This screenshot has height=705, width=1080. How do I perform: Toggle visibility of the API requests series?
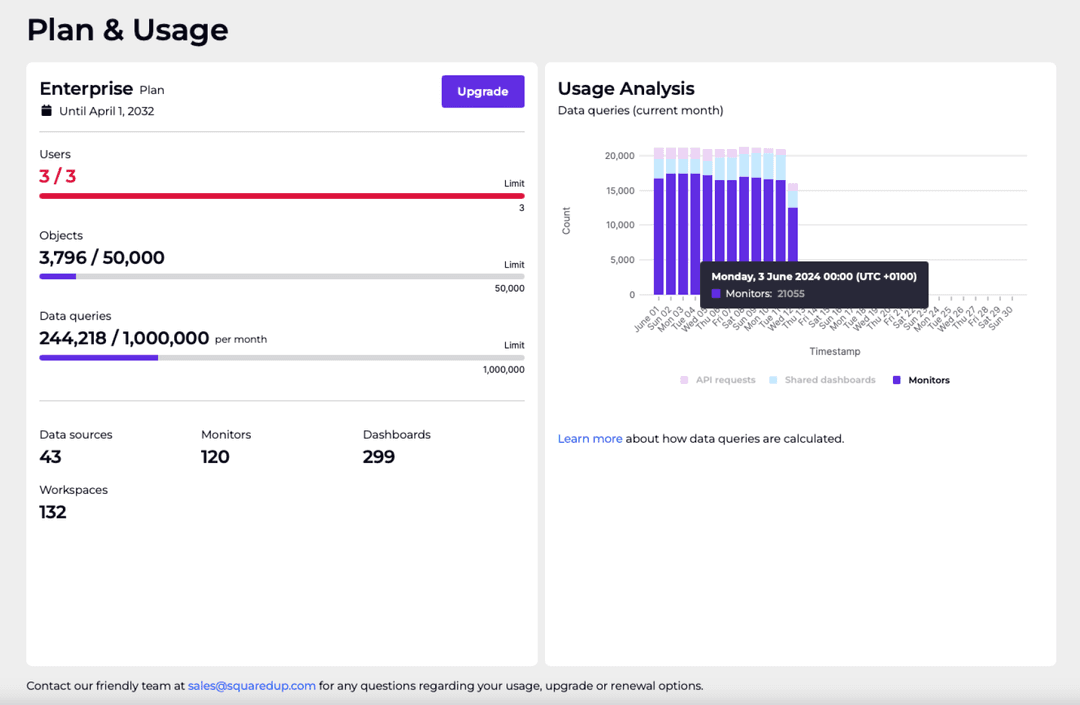(x=718, y=380)
